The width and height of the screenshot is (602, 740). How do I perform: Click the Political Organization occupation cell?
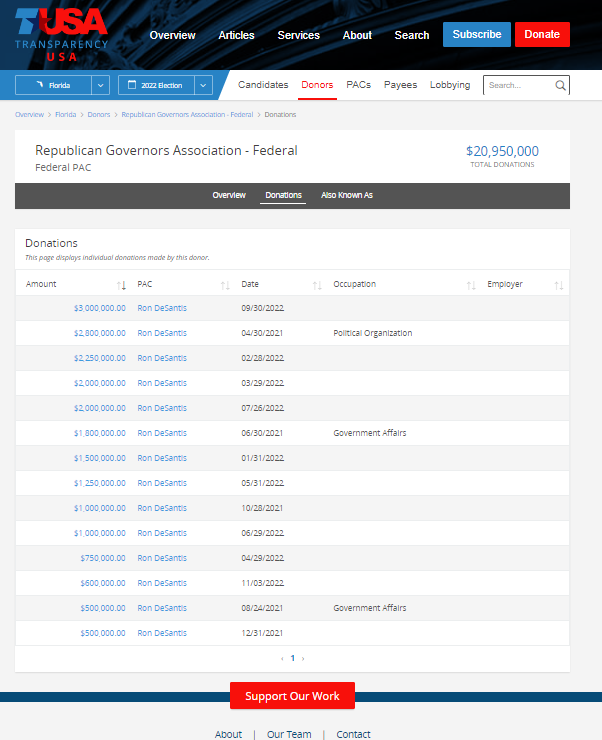[x=373, y=333]
